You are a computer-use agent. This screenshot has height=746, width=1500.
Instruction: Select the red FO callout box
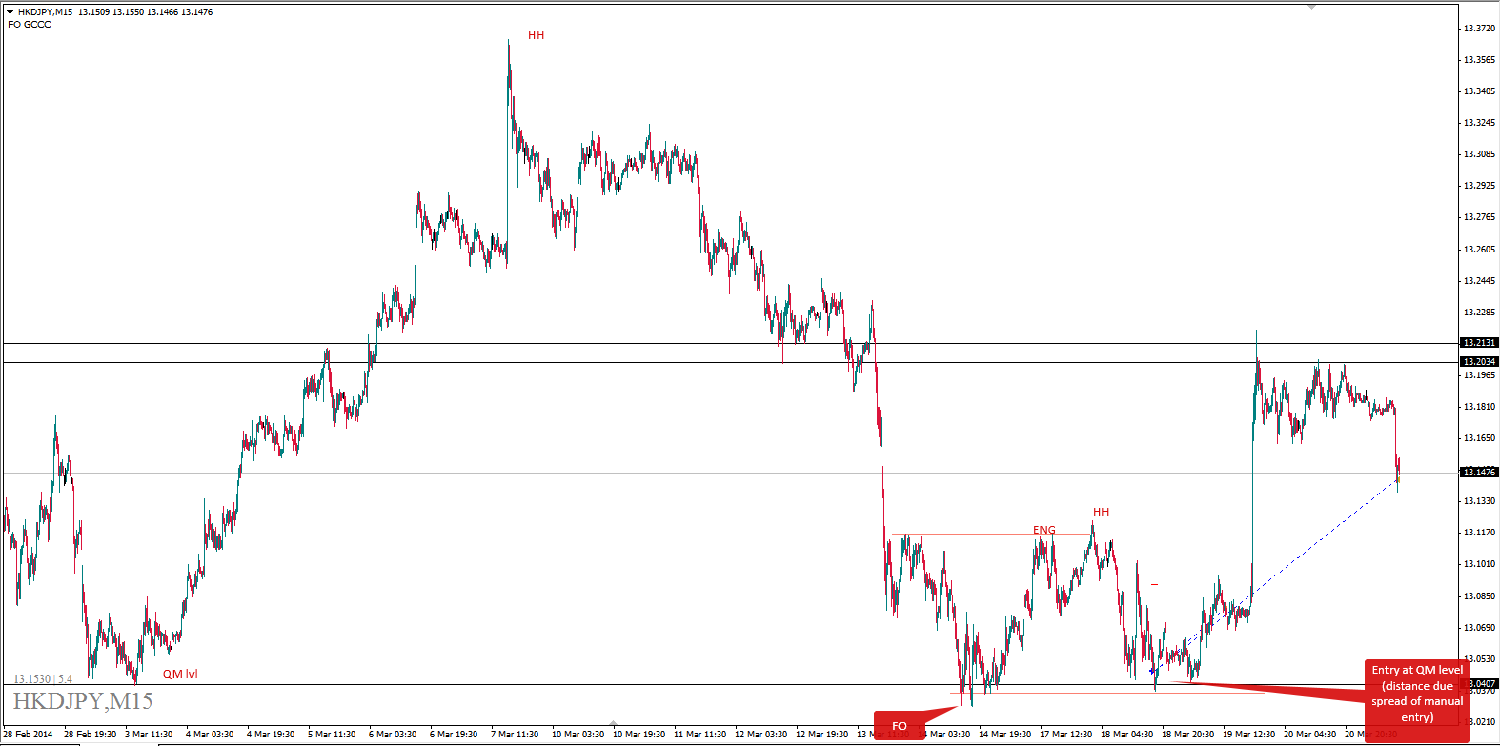tap(899, 725)
